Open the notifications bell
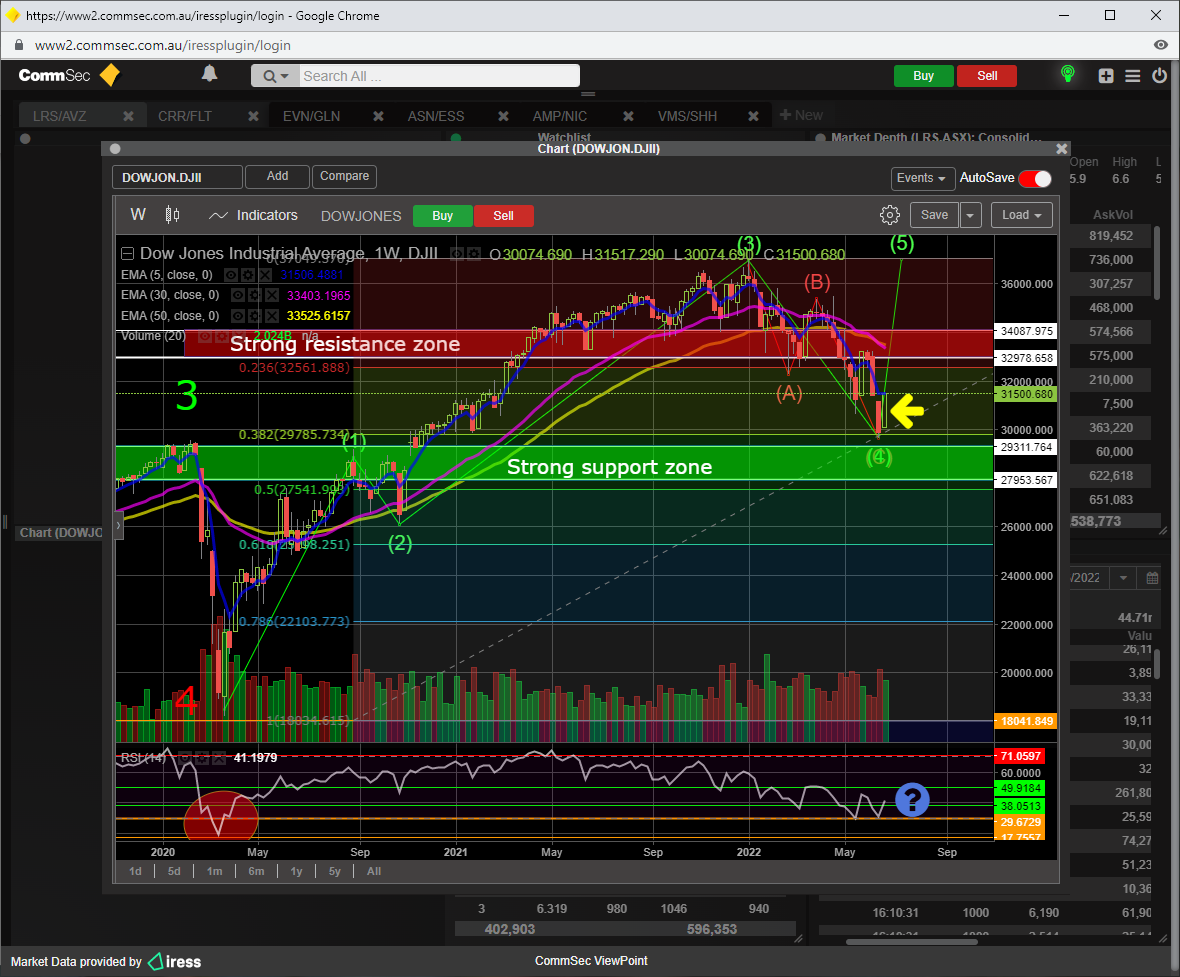This screenshot has width=1180, height=977. (209, 74)
